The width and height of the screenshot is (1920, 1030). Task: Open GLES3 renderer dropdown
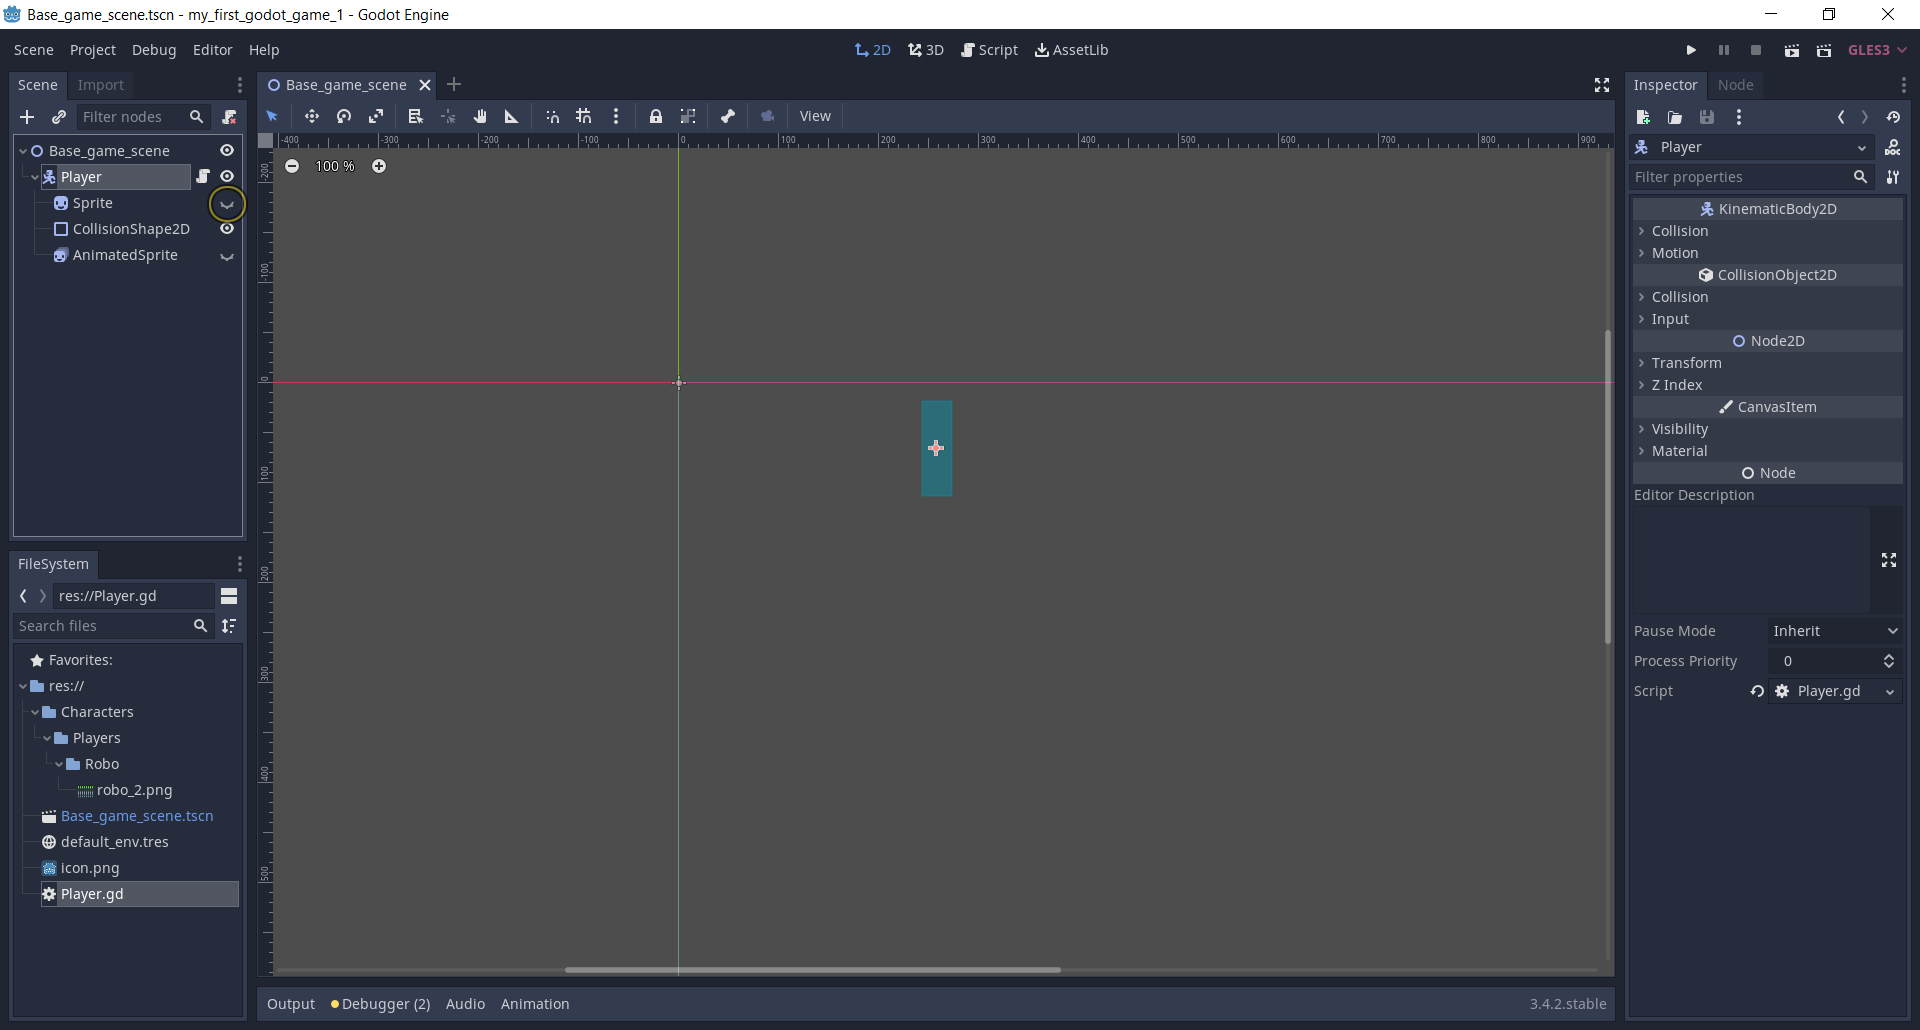click(1877, 50)
